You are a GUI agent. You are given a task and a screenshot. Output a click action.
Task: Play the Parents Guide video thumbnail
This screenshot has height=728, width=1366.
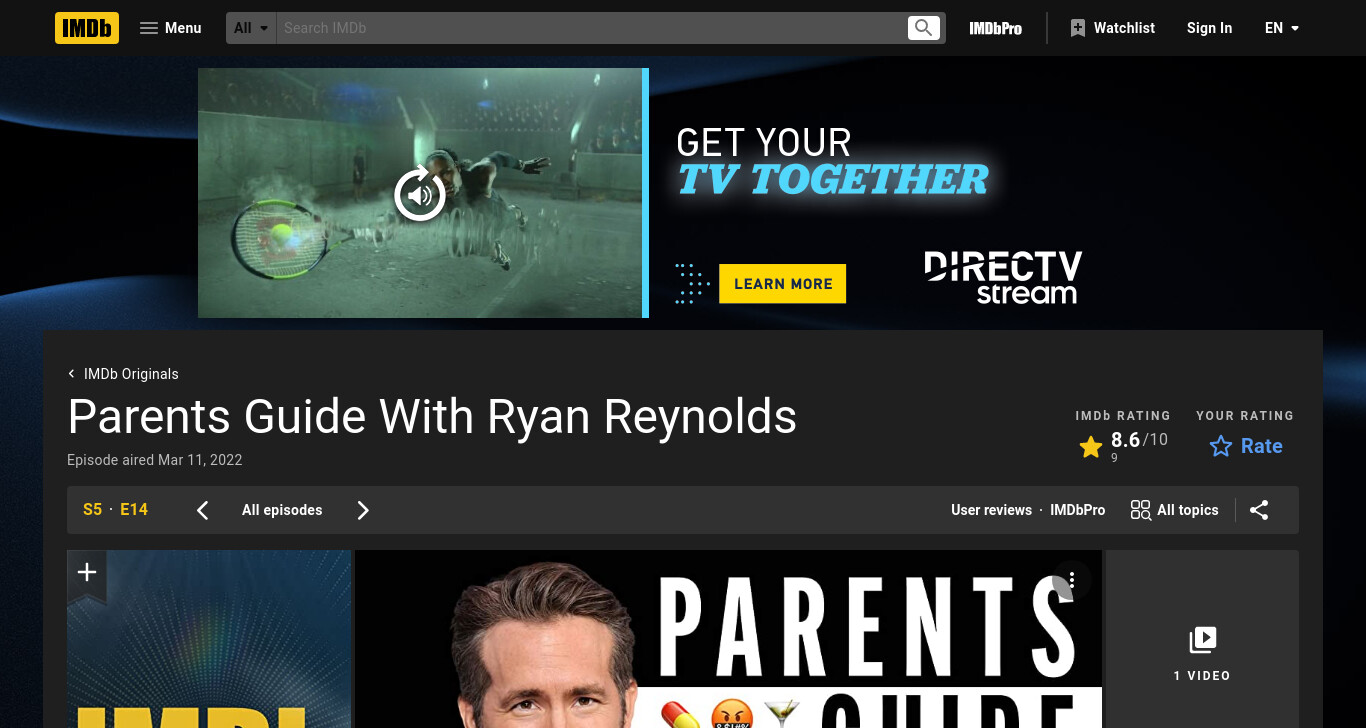click(728, 639)
